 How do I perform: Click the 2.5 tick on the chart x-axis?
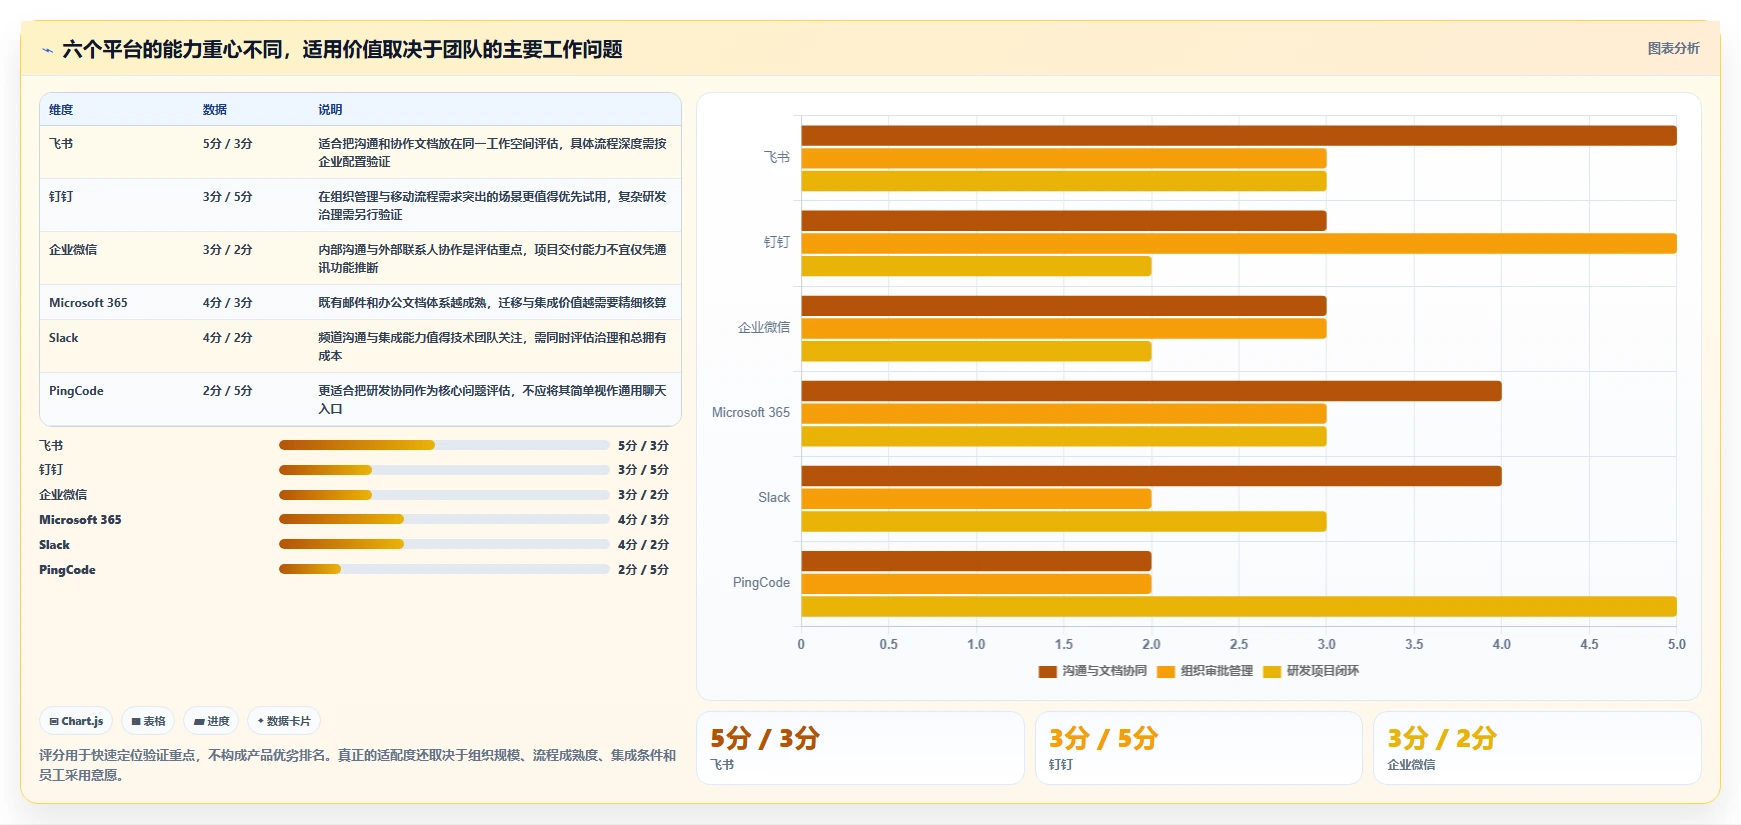click(x=1239, y=645)
